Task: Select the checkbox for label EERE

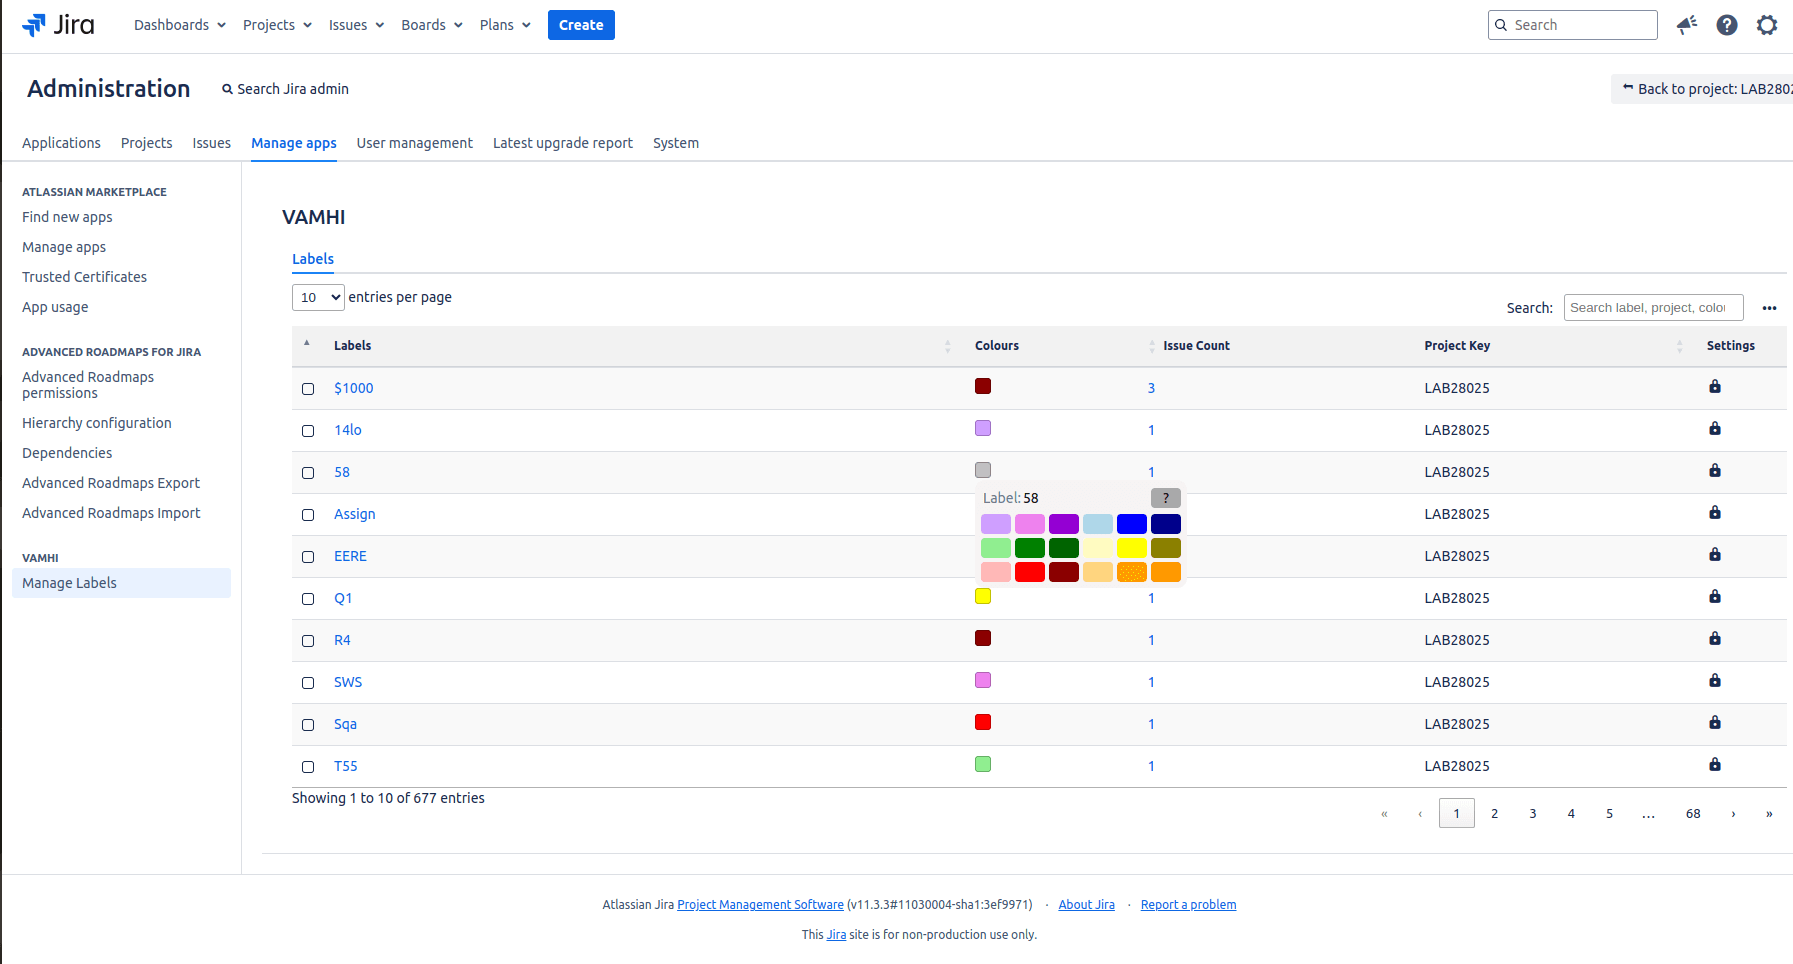Action: pyautogui.click(x=308, y=557)
